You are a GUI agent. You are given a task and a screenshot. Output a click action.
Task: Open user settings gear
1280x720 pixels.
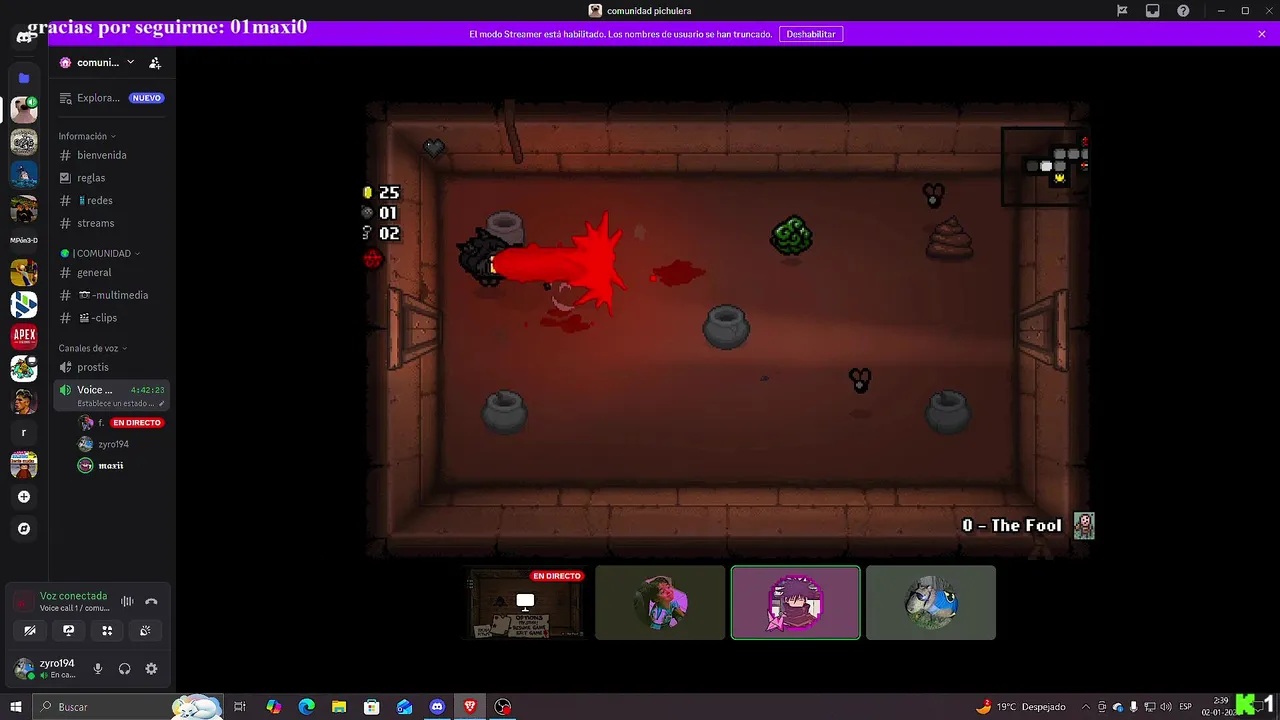(151, 669)
